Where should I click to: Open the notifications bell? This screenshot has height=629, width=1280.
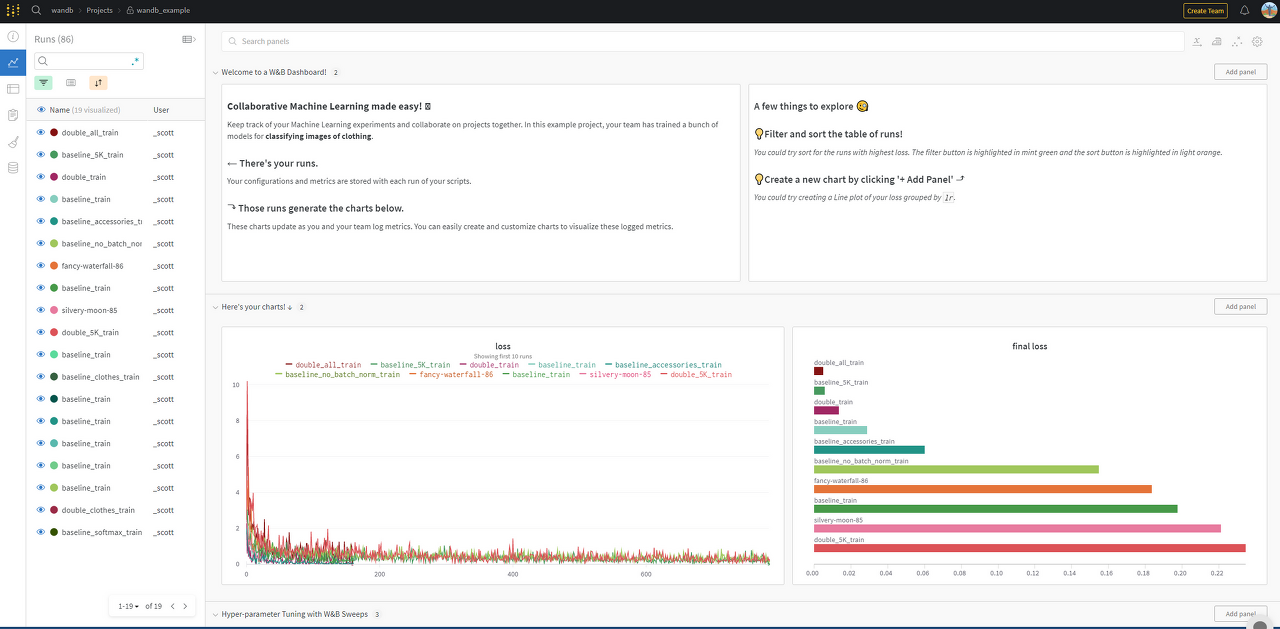pos(1245,10)
